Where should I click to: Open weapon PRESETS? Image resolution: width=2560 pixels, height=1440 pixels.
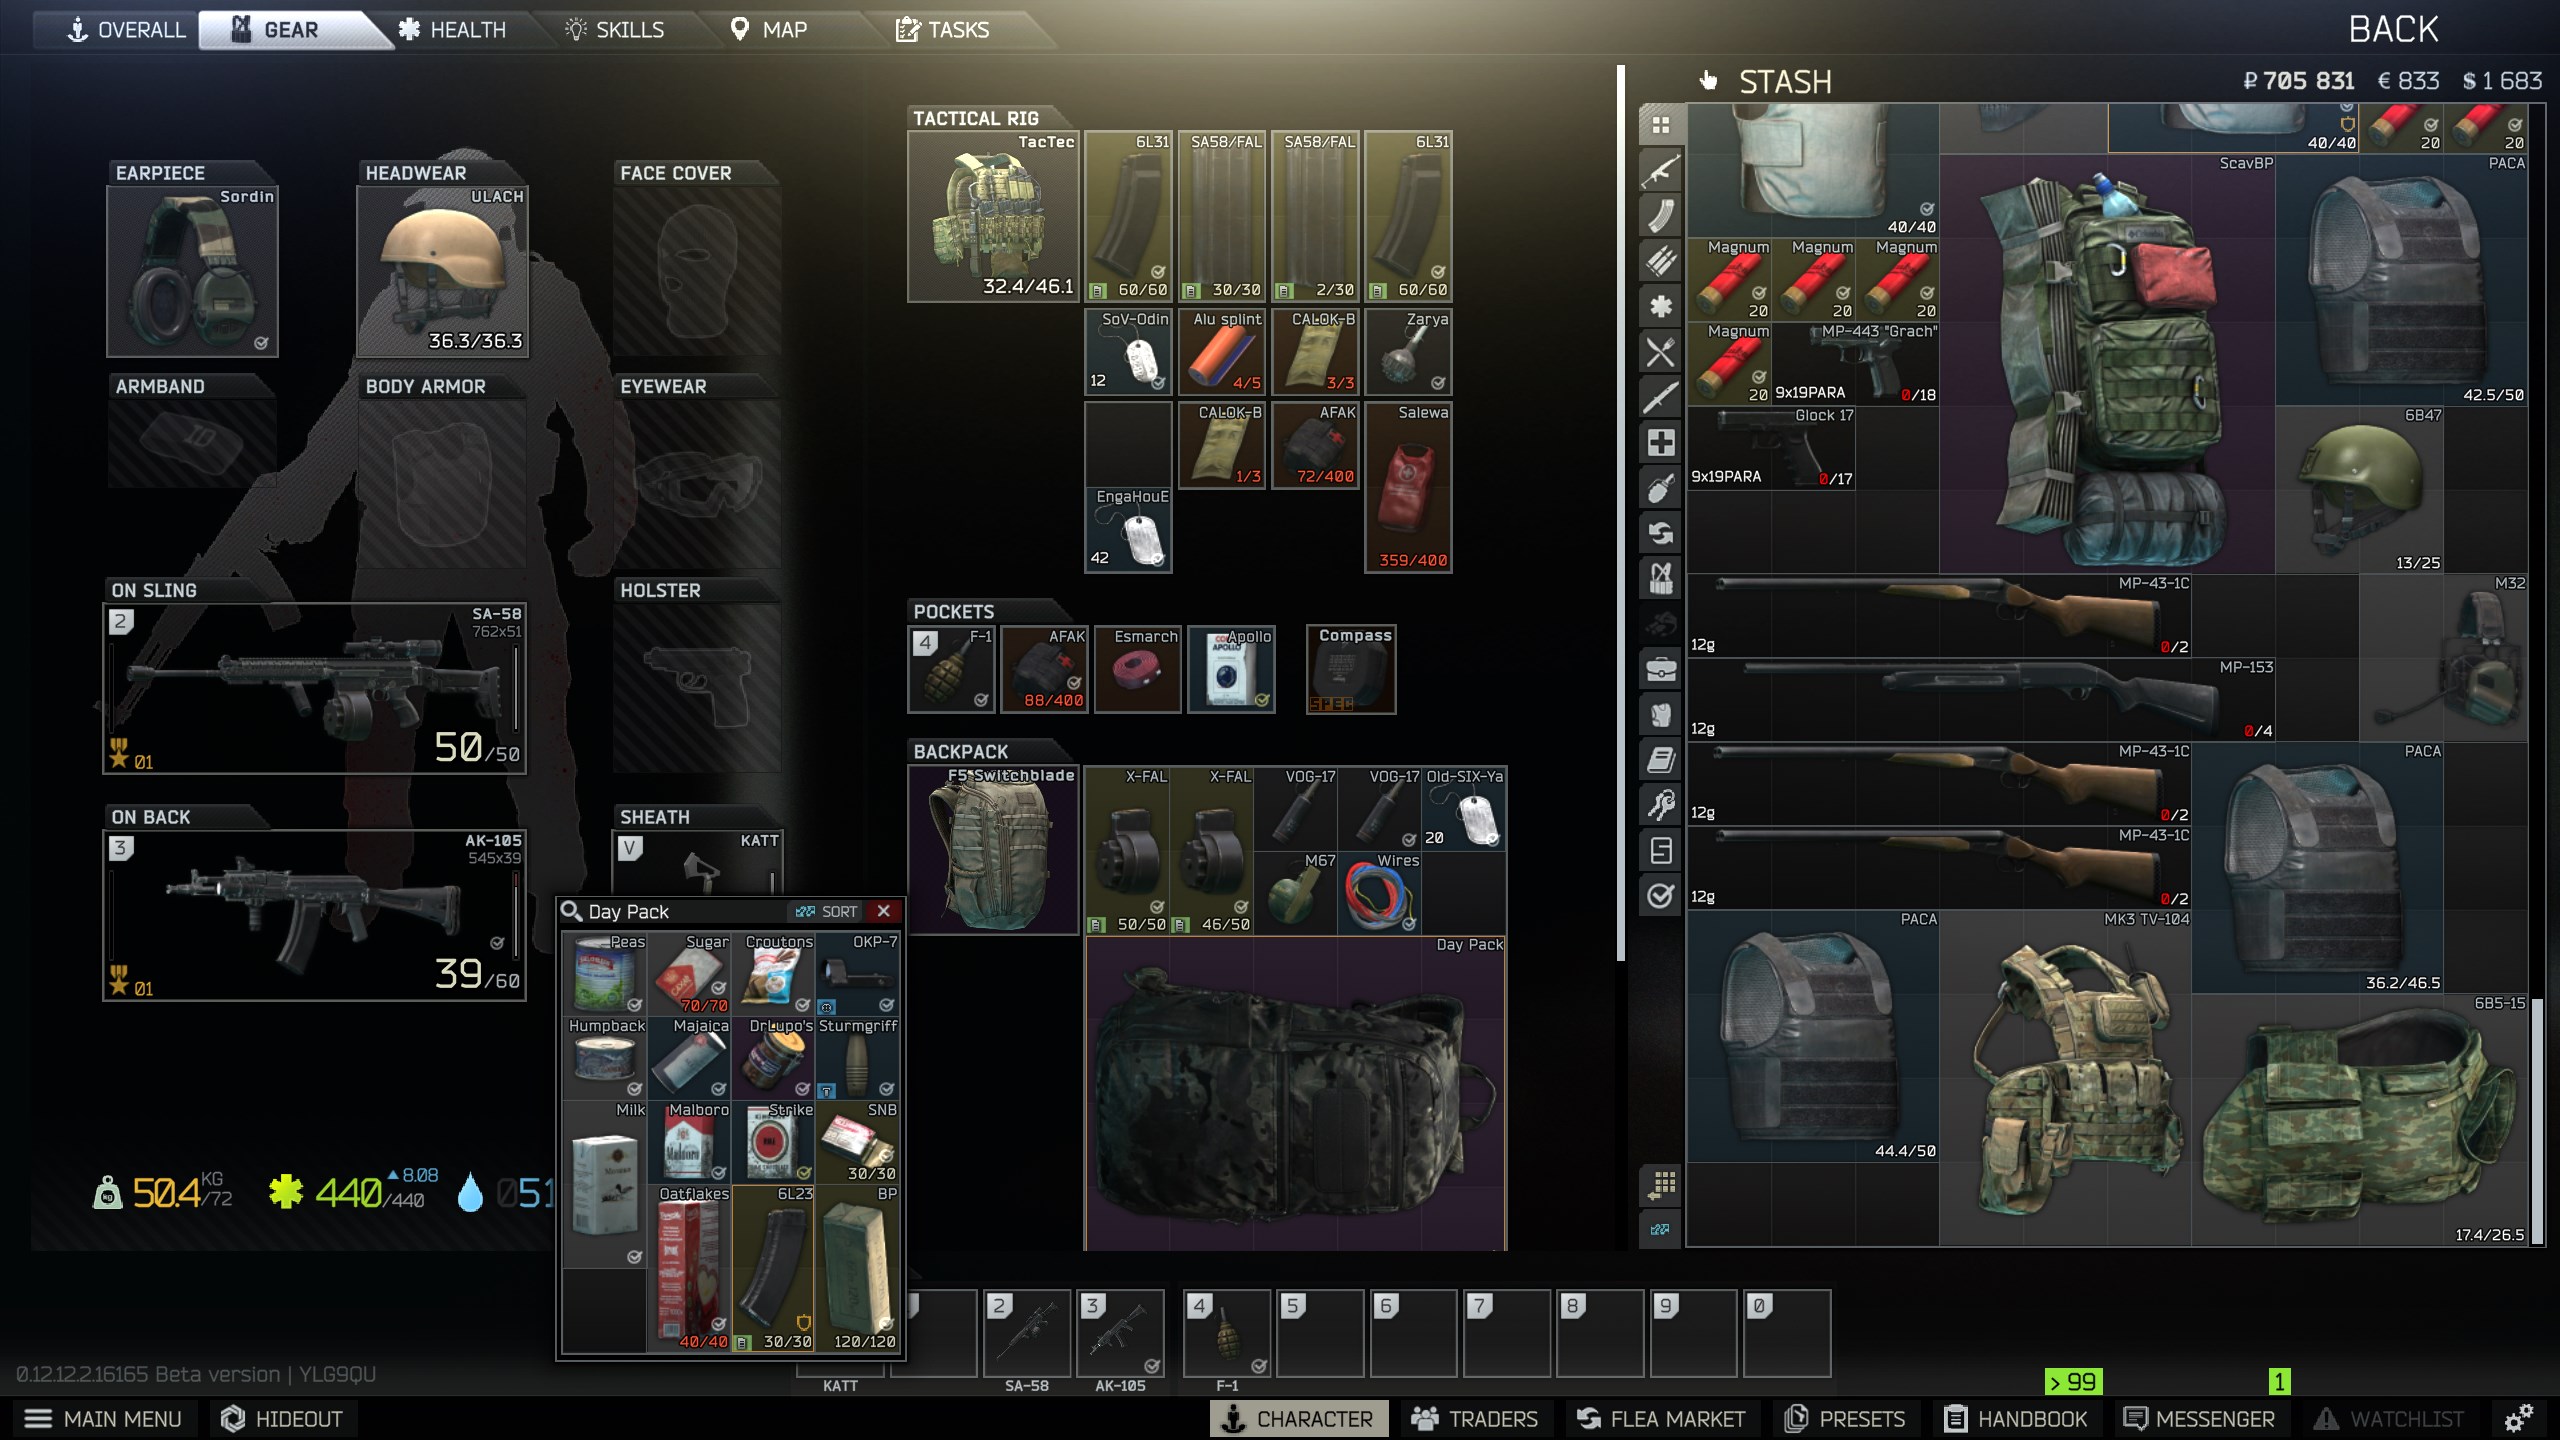click(x=1845, y=1419)
